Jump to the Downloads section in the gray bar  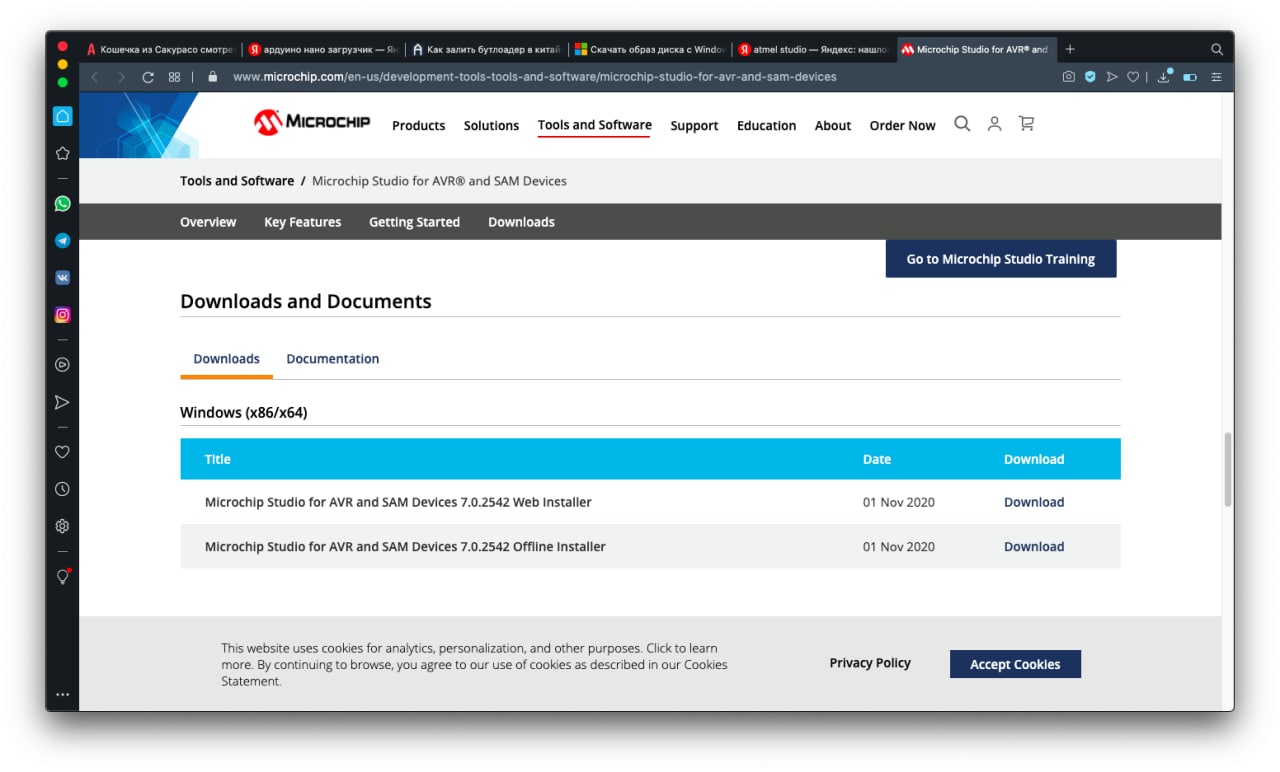click(x=521, y=222)
